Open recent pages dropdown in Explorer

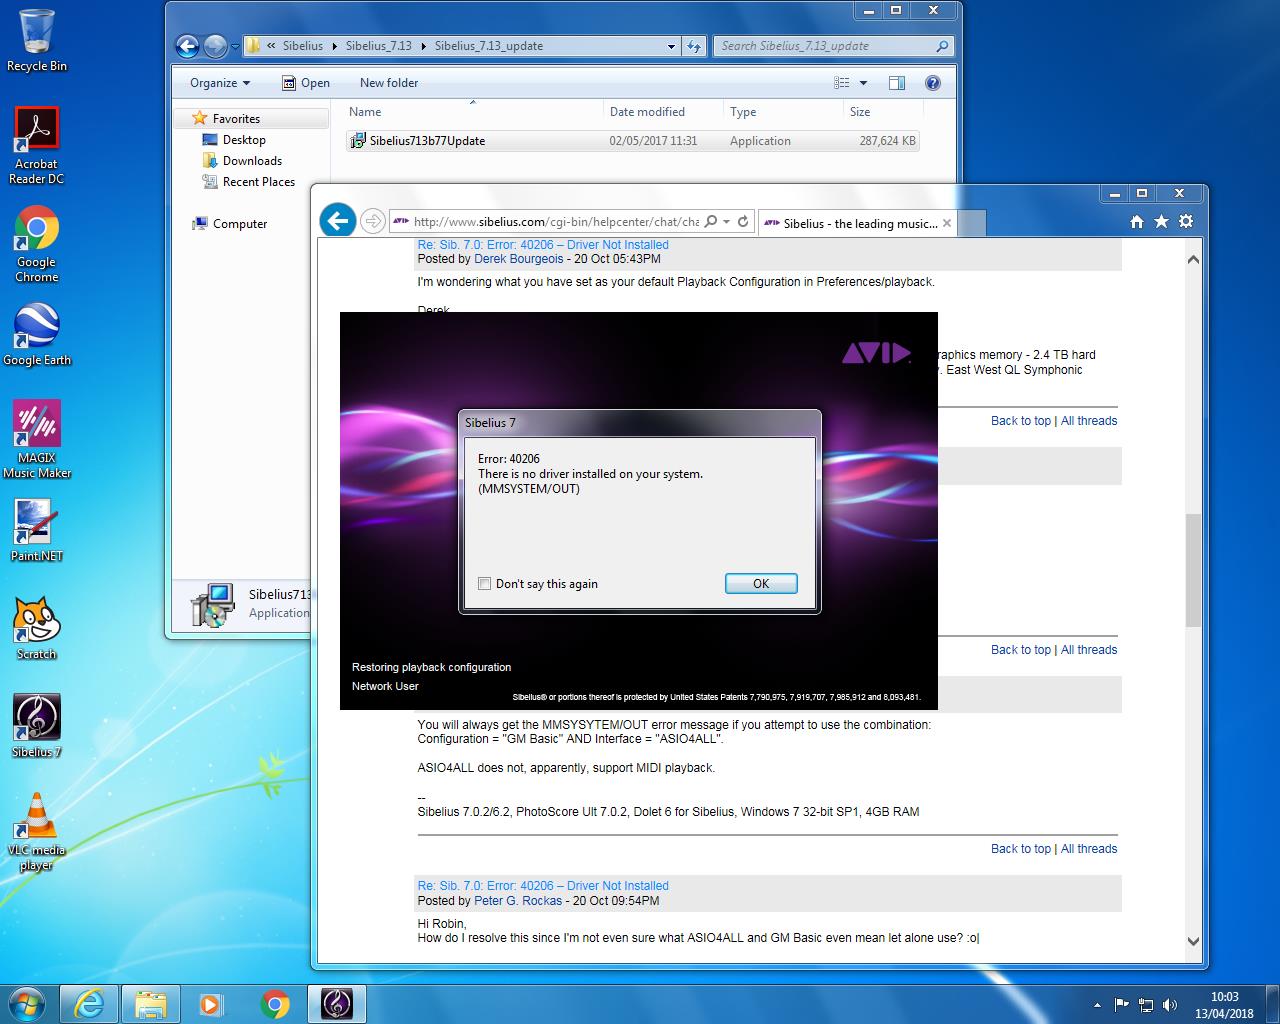235,46
